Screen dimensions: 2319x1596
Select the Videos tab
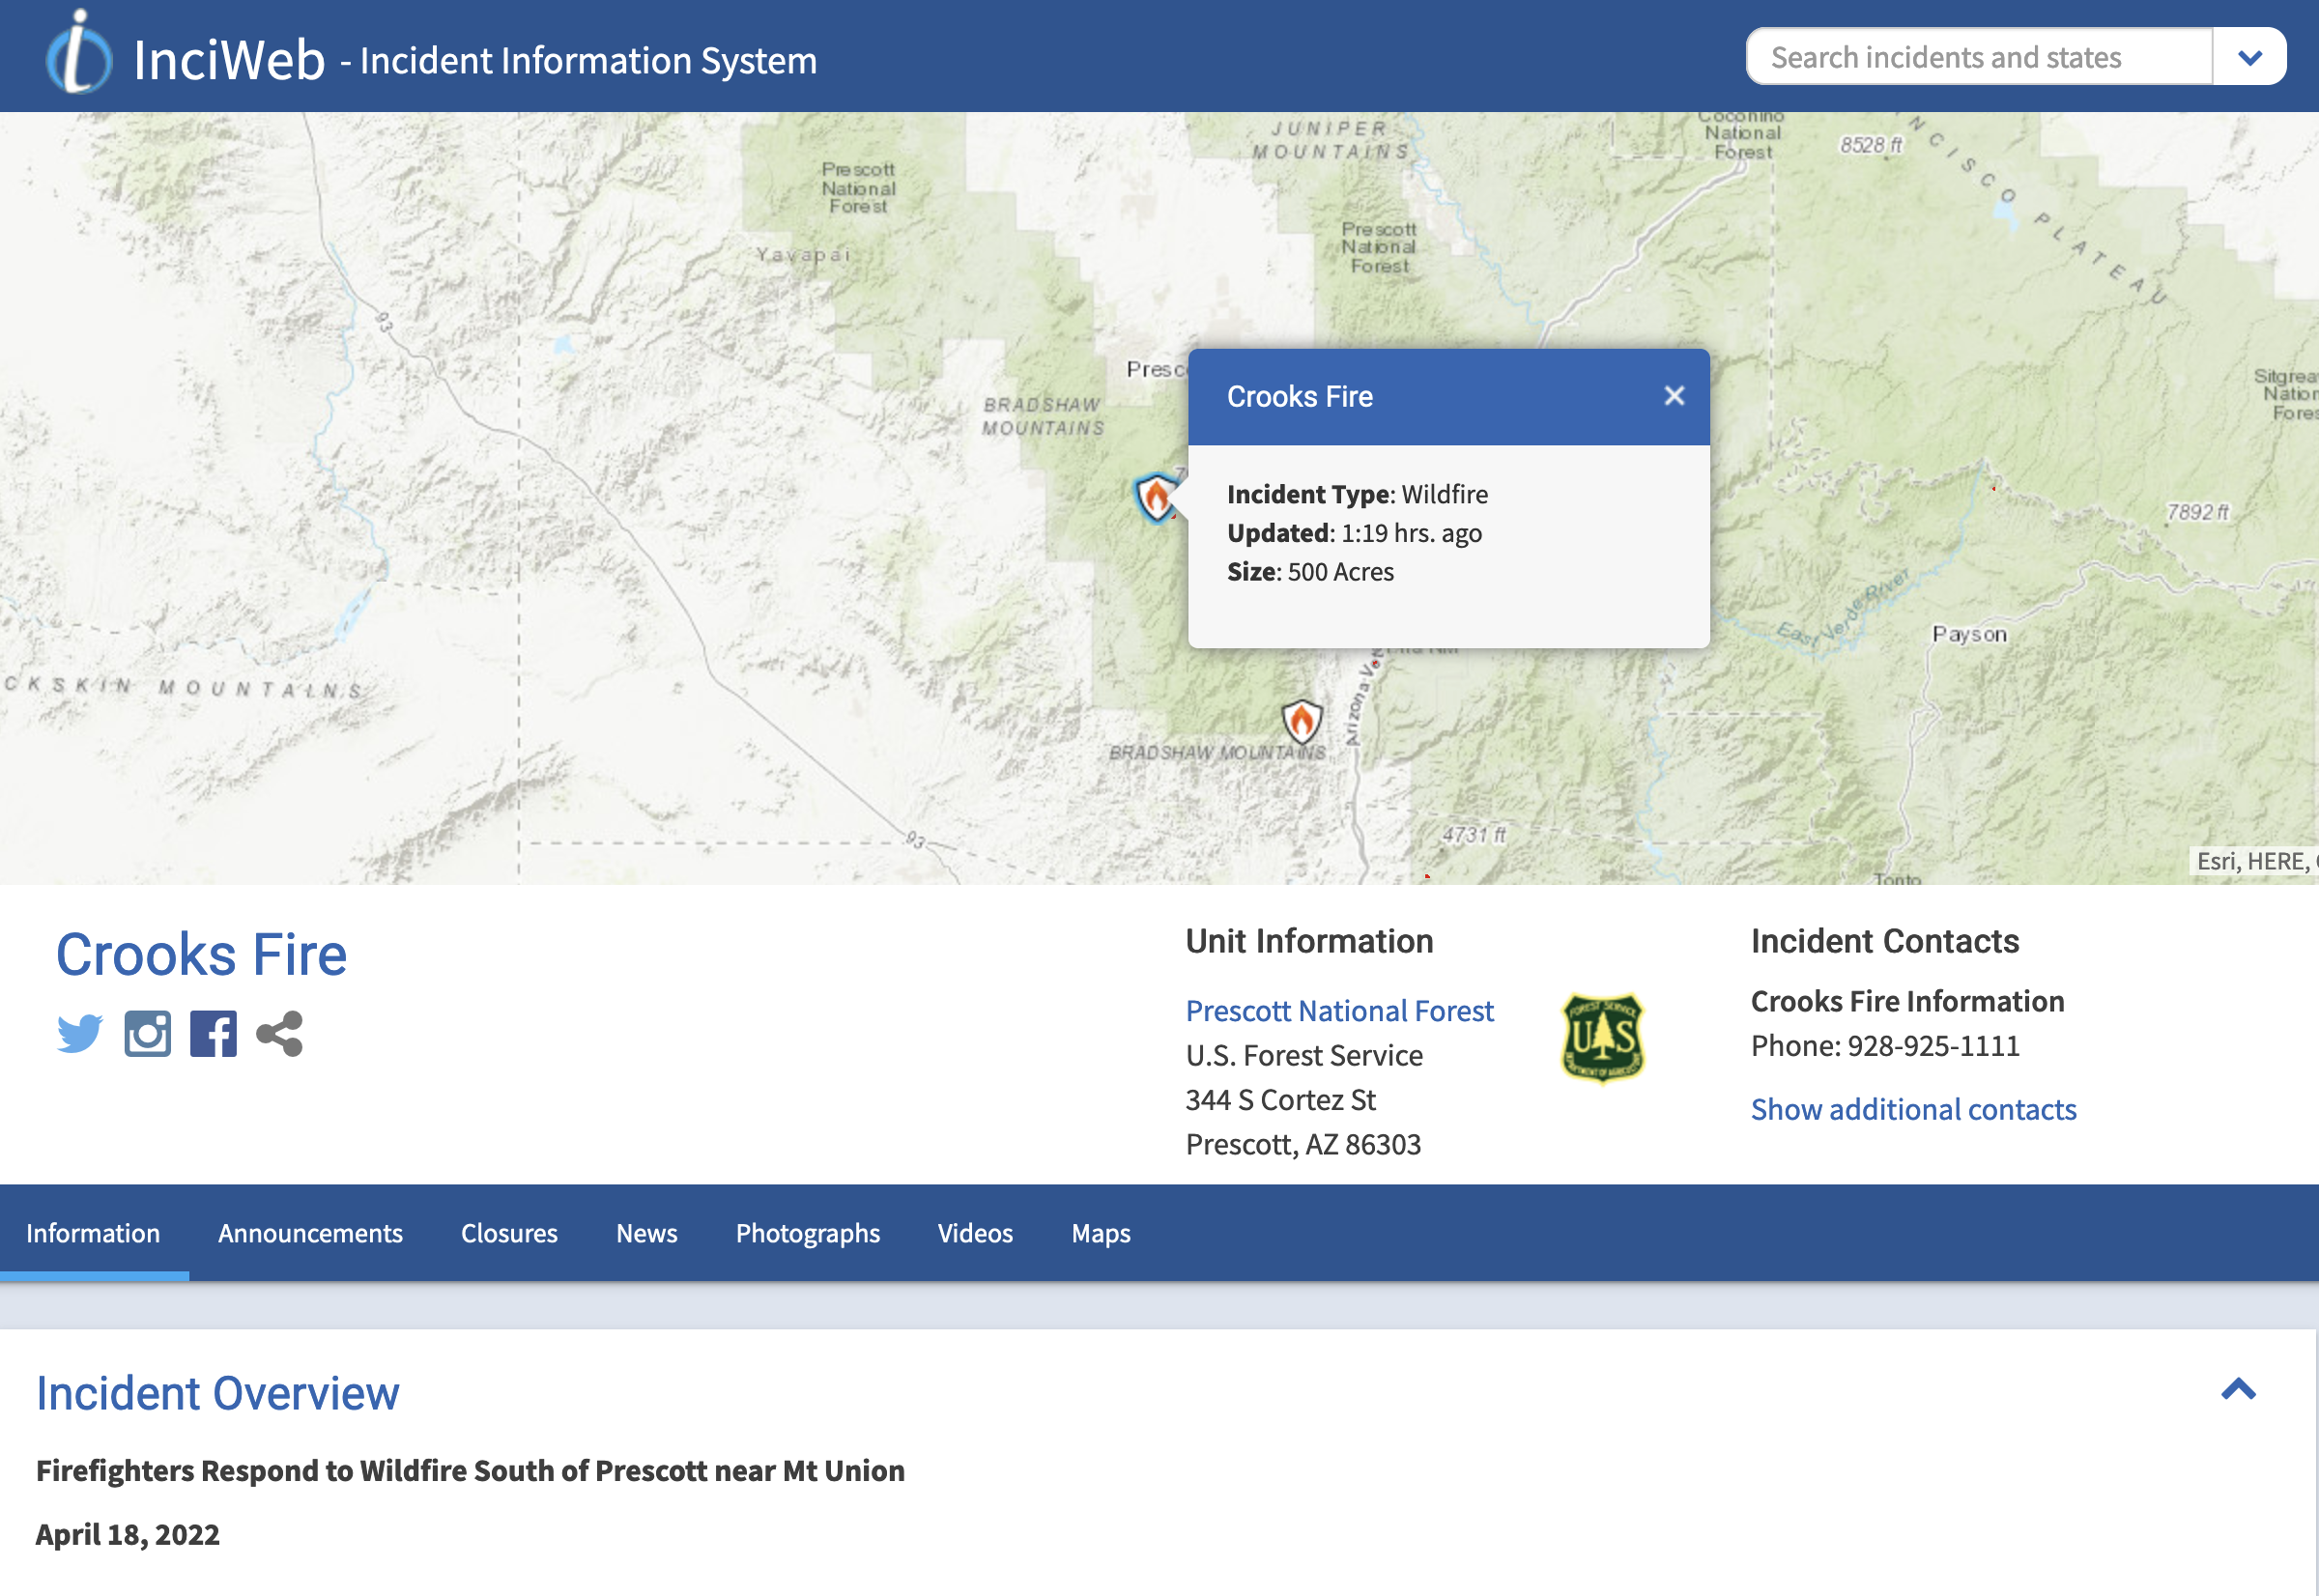975,1233
